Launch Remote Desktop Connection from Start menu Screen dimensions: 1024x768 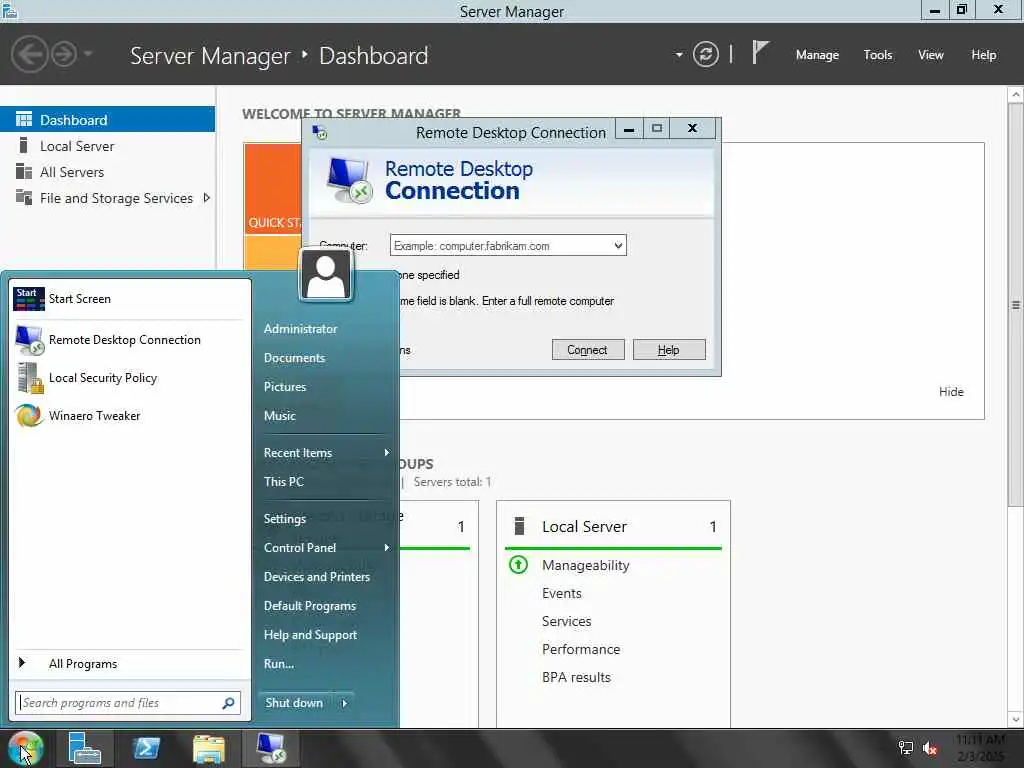click(129, 340)
